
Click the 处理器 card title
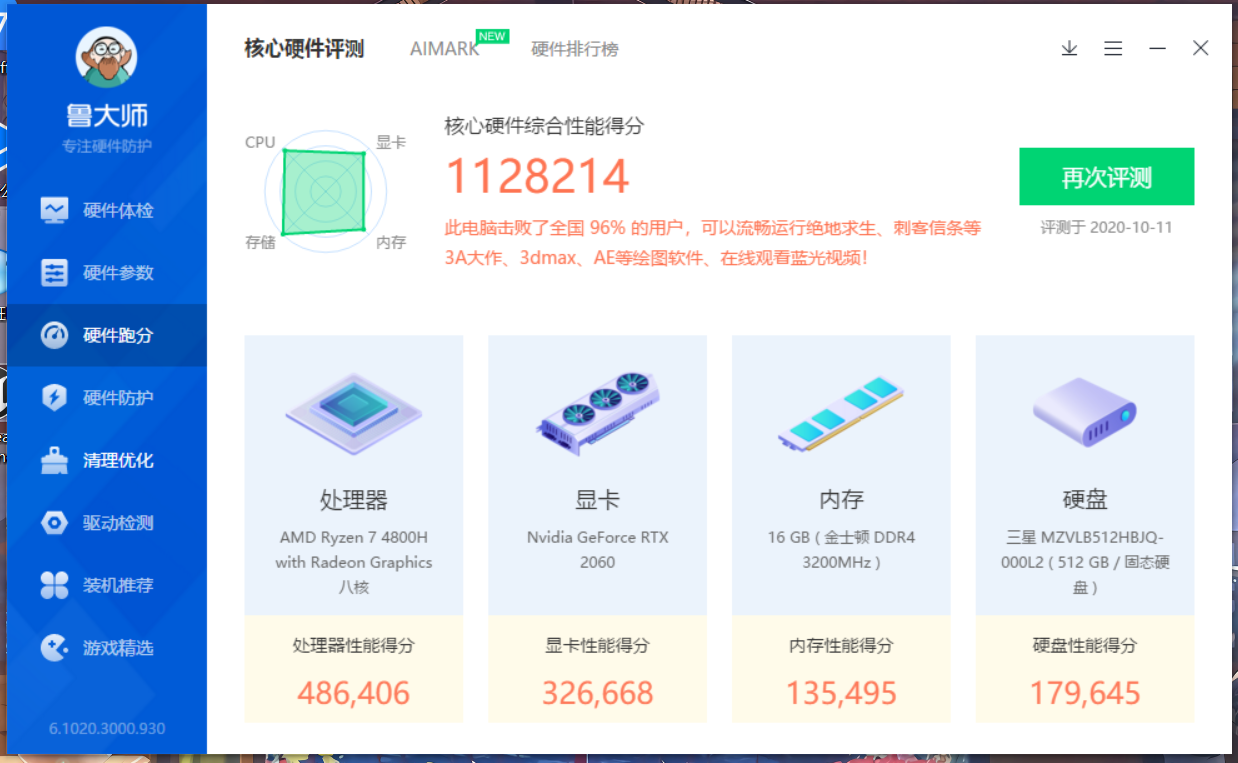click(x=354, y=500)
